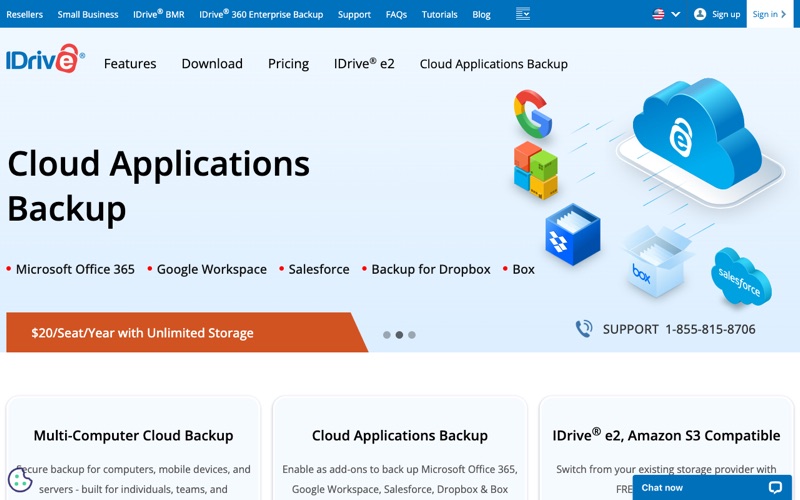800x500 pixels.
Task: Select the second carousel dot
Action: click(x=399, y=335)
